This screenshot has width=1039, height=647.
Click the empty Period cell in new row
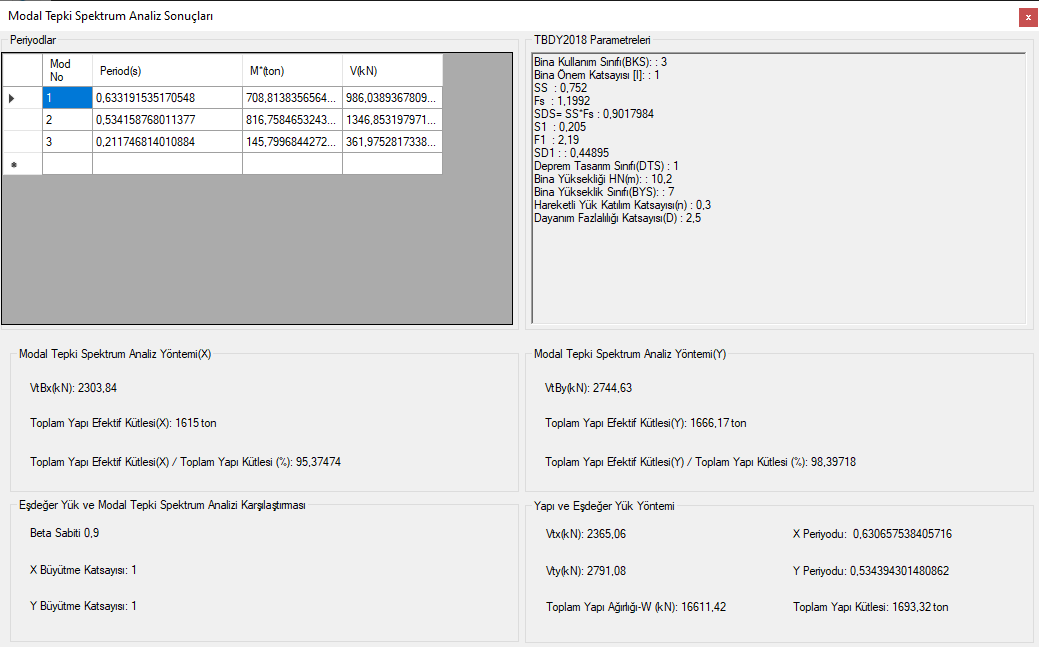(x=168, y=163)
